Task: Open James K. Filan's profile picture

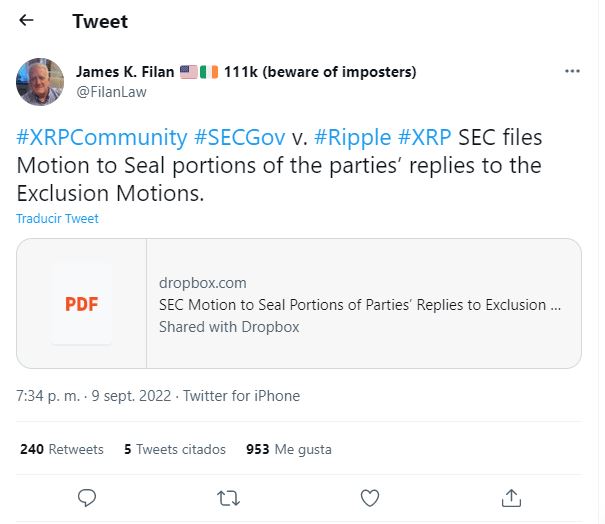Action: [41, 82]
